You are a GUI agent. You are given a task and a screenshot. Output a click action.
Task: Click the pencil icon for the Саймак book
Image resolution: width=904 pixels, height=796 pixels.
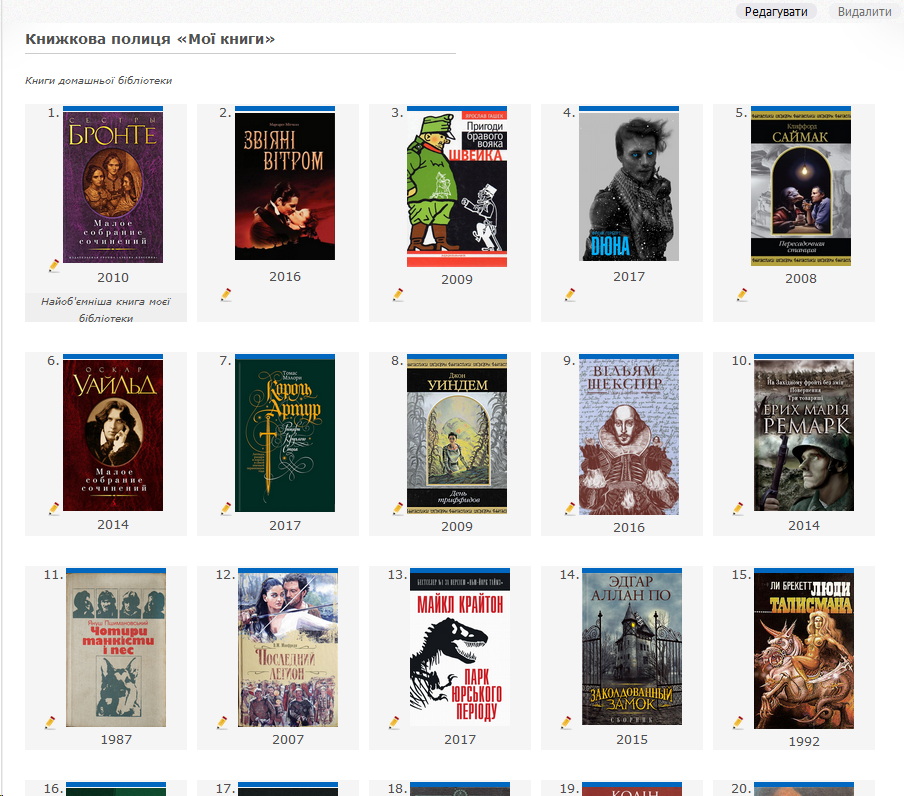742,295
